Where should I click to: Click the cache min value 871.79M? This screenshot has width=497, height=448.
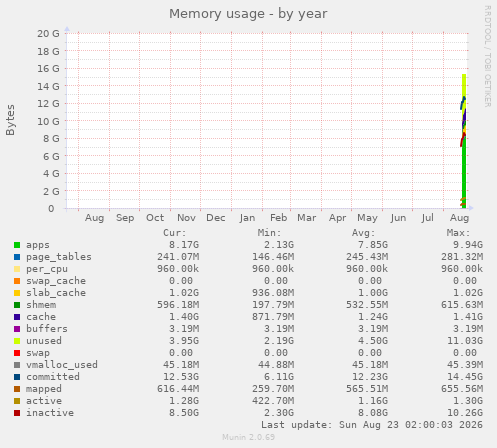[272, 317]
